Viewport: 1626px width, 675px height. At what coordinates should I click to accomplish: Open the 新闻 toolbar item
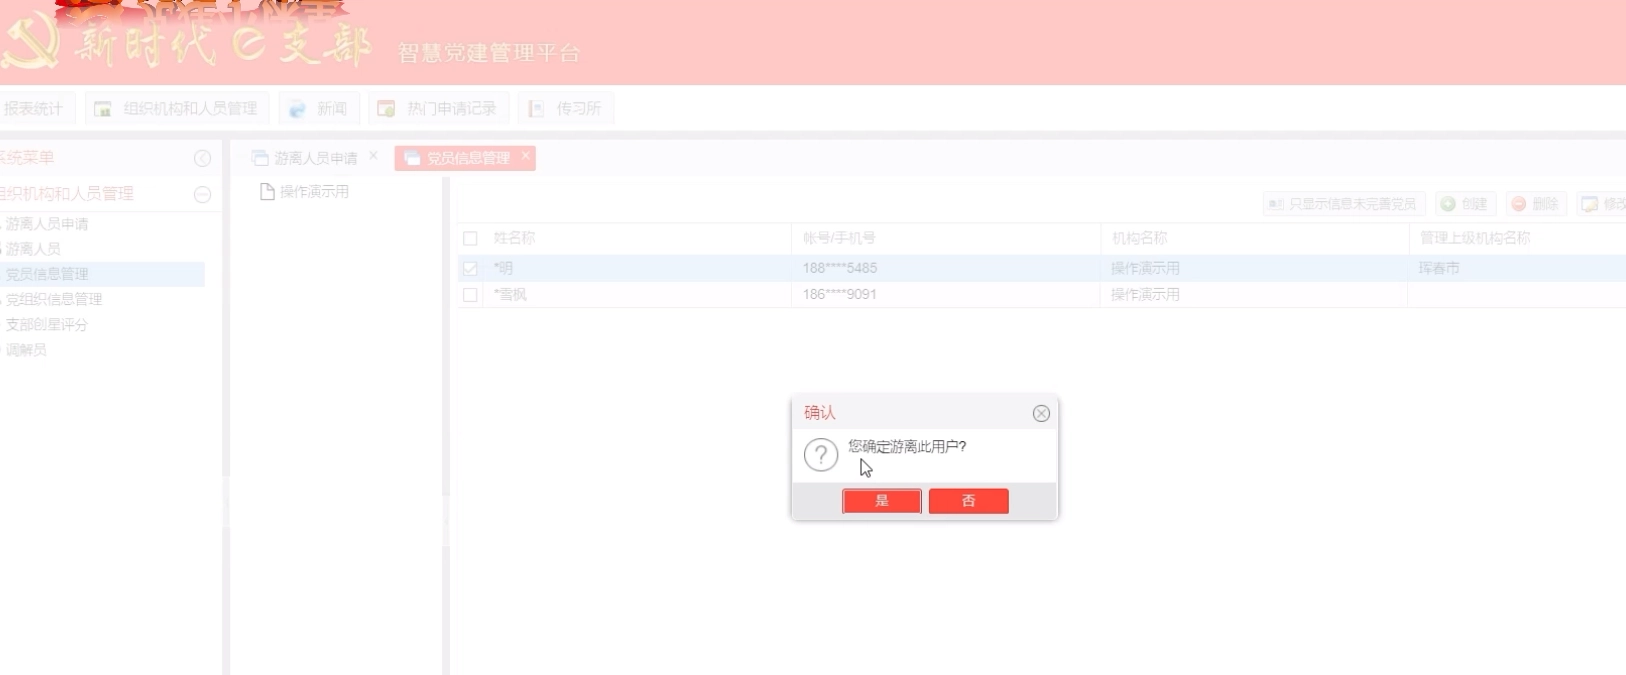tap(320, 109)
